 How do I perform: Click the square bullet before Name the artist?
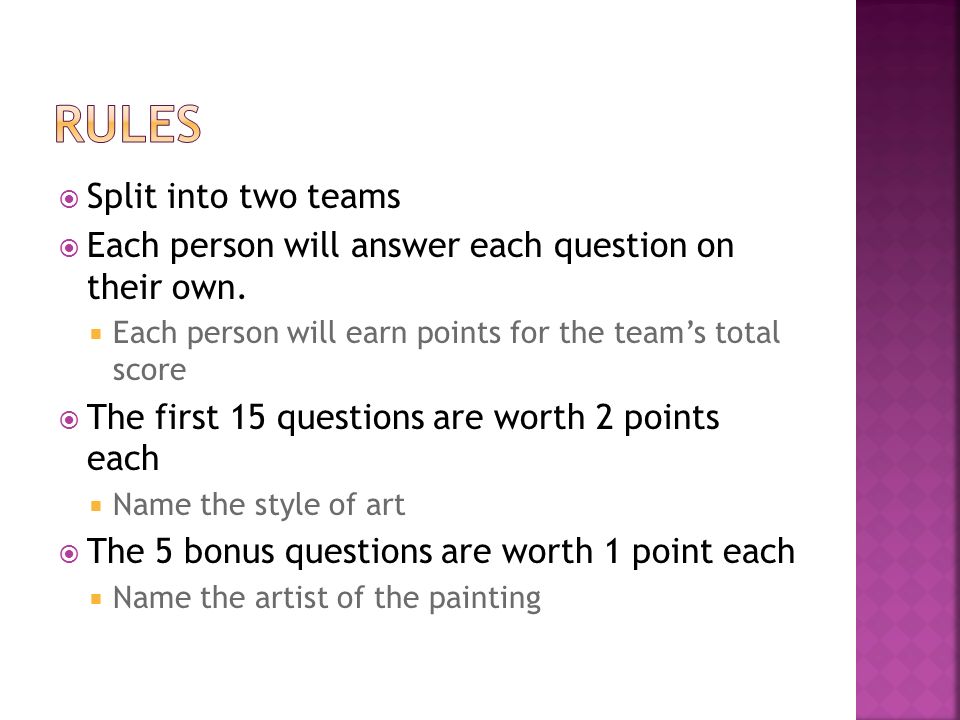click(96, 599)
